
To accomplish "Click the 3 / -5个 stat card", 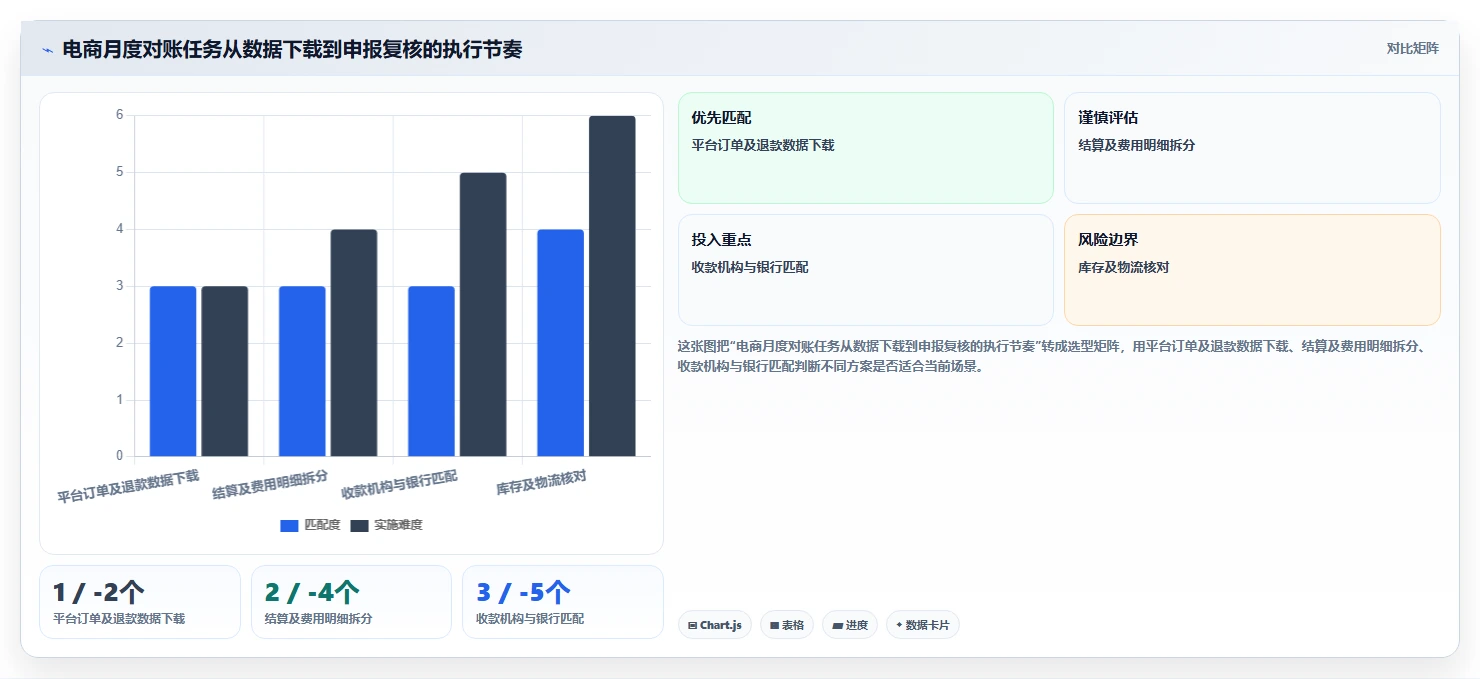I will click(x=563, y=602).
